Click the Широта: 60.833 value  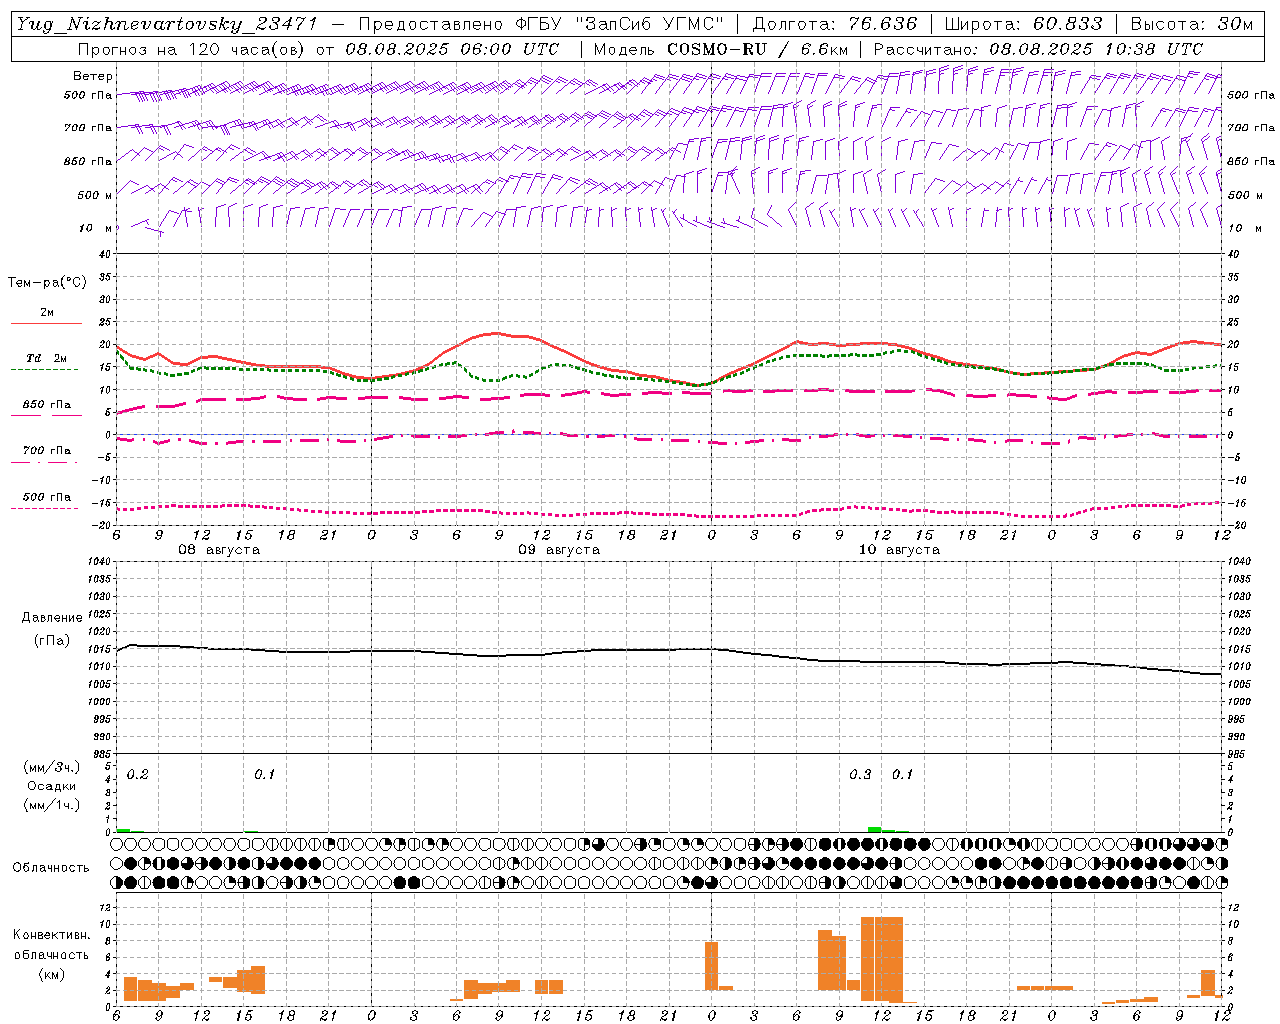point(1023,24)
